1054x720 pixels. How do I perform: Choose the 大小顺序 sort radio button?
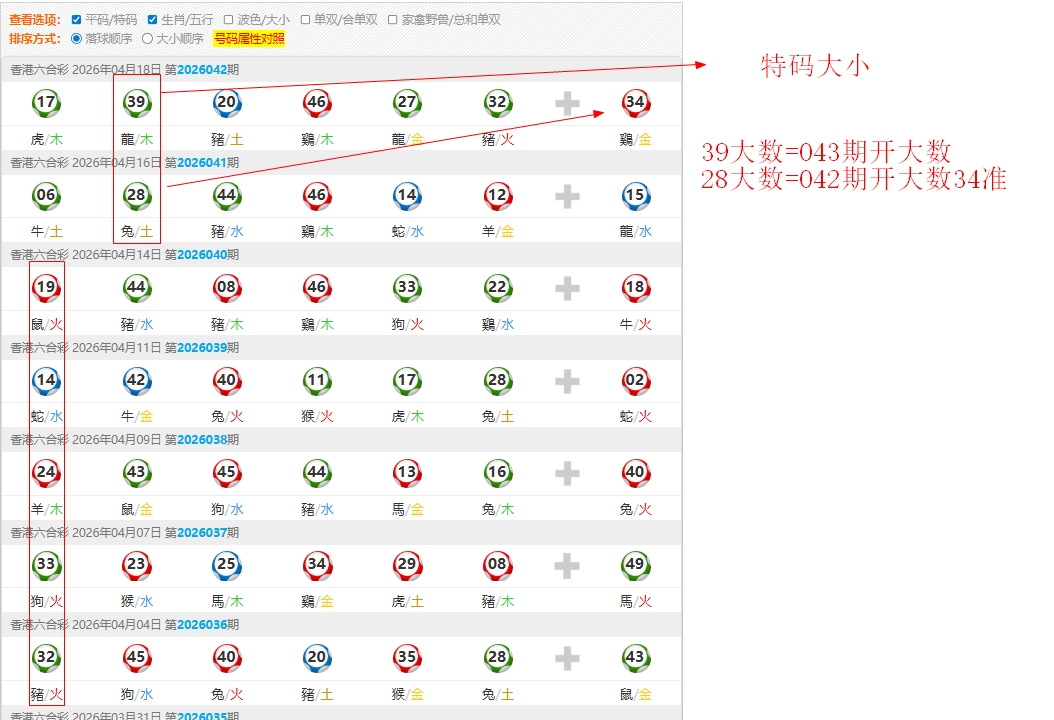[148, 39]
